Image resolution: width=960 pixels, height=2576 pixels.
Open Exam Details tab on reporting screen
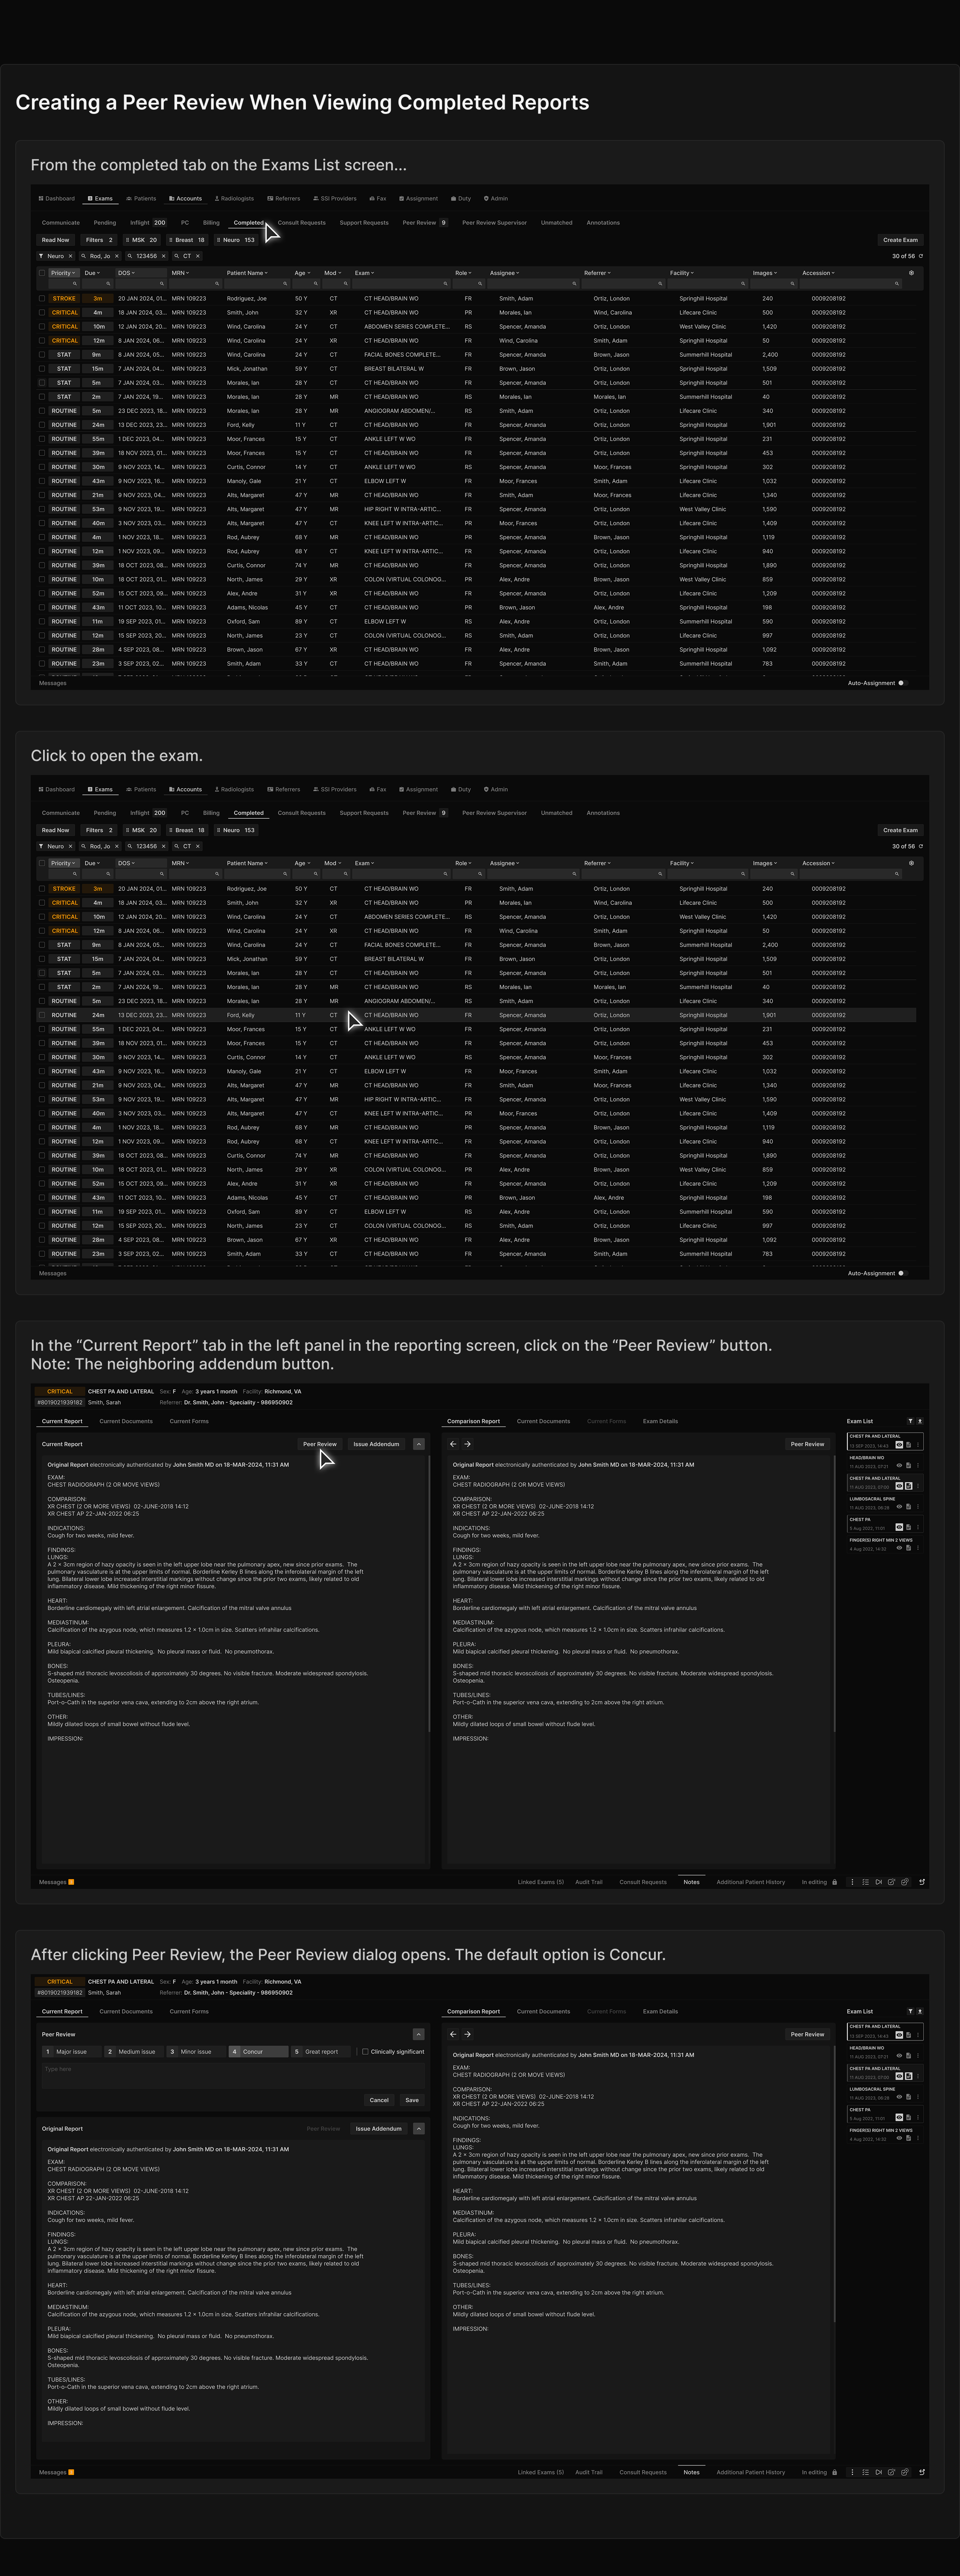(x=660, y=1421)
